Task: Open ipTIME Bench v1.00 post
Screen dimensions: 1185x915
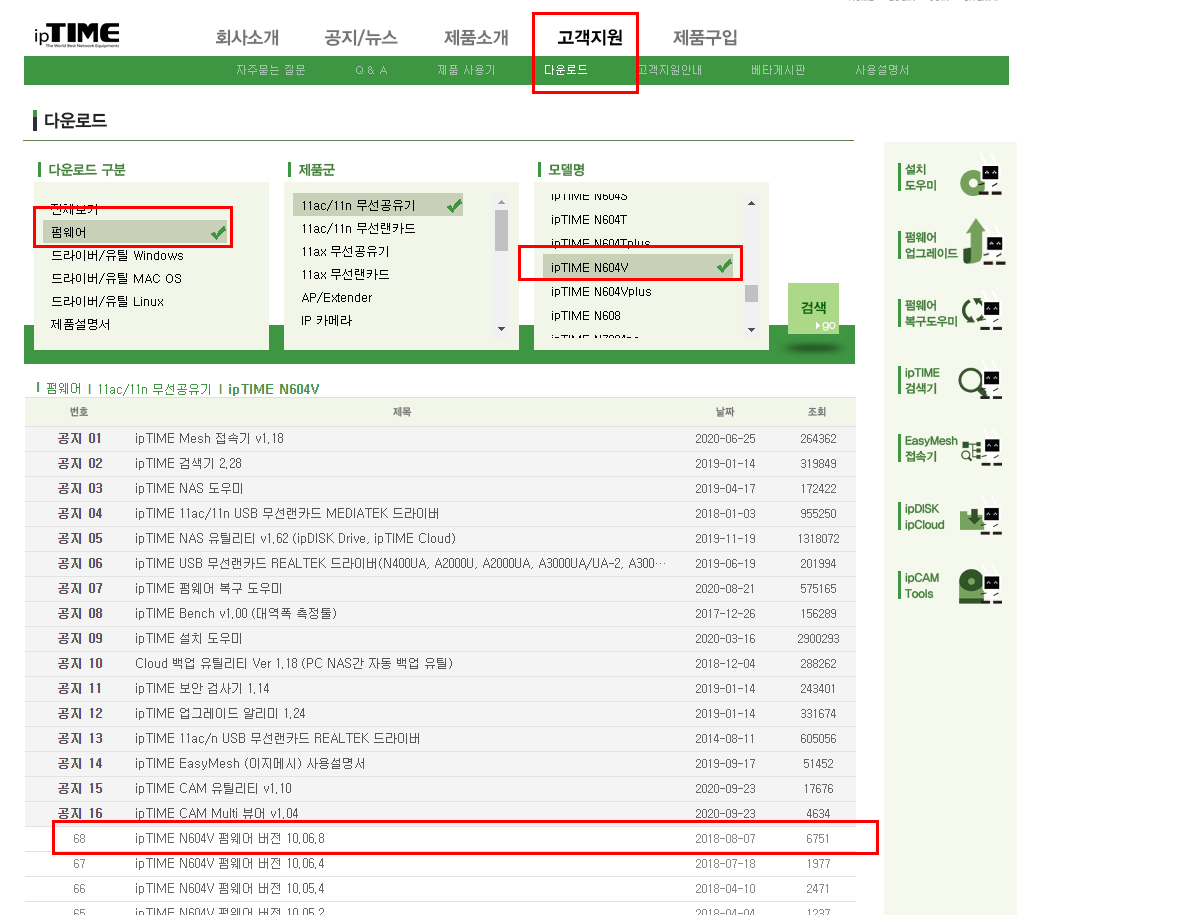Action: click(x=236, y=613)
